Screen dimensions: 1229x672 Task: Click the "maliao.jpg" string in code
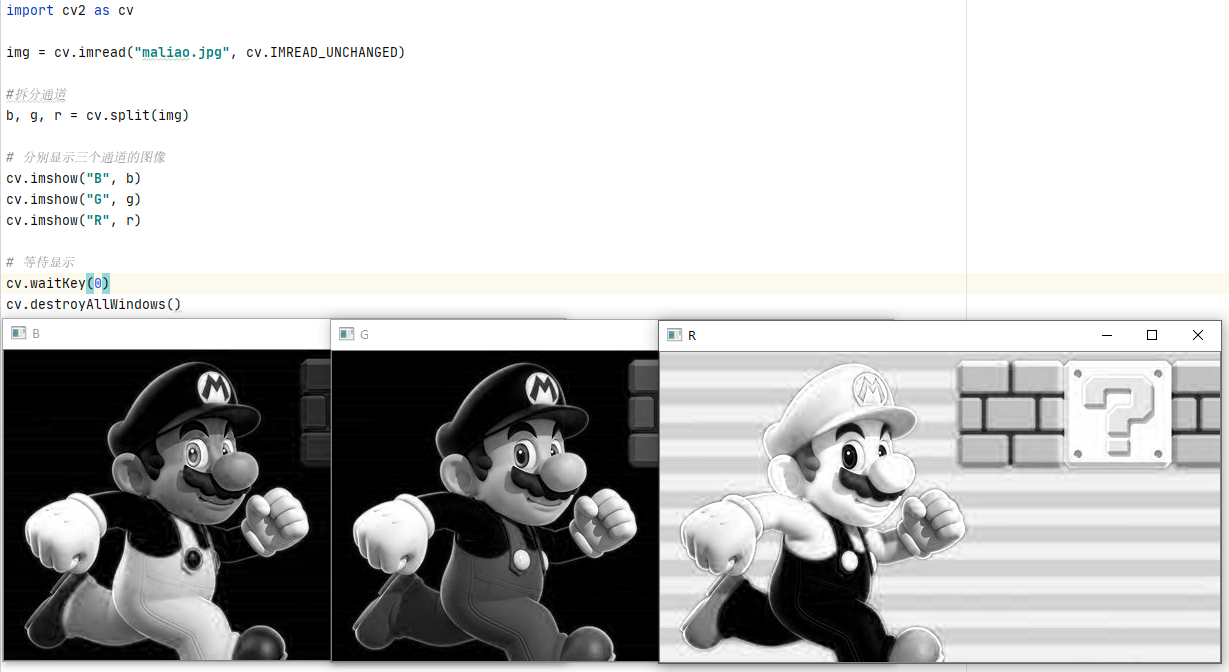pos(181,52)
